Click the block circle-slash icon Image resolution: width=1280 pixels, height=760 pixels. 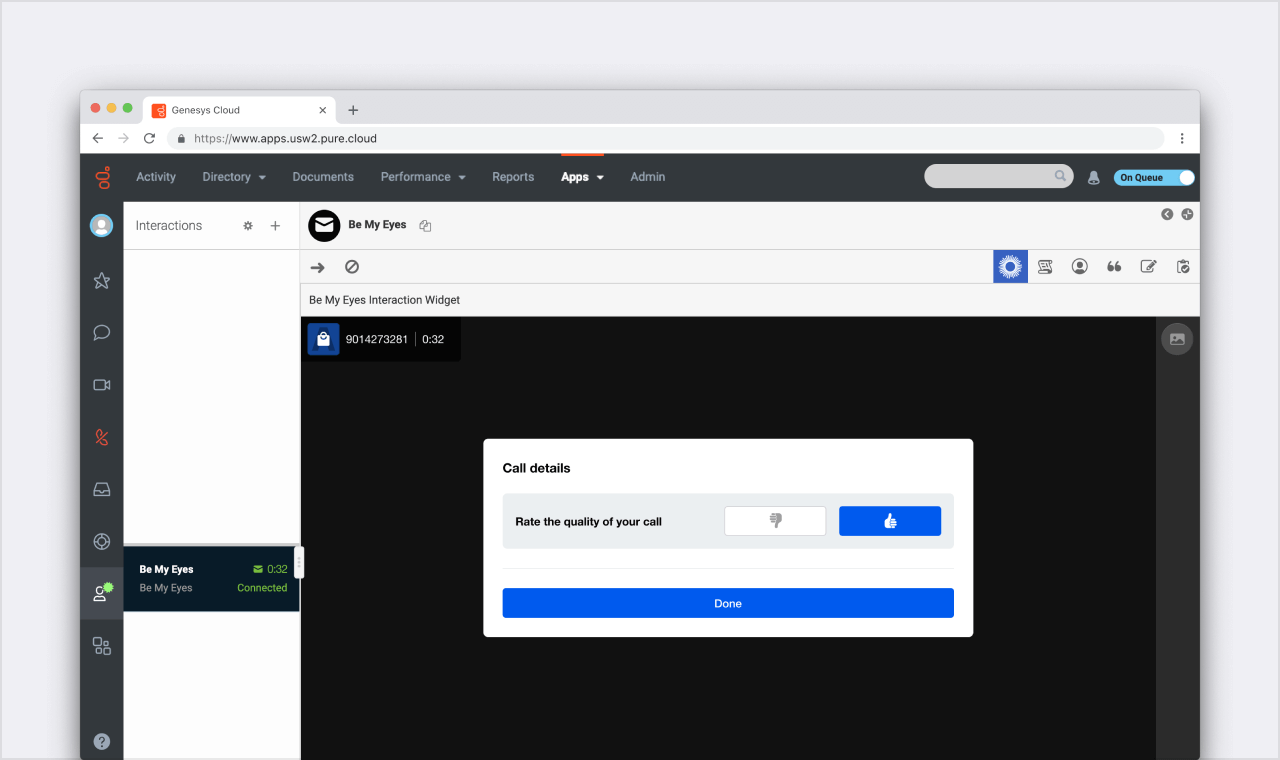click(x=352, y=267)
